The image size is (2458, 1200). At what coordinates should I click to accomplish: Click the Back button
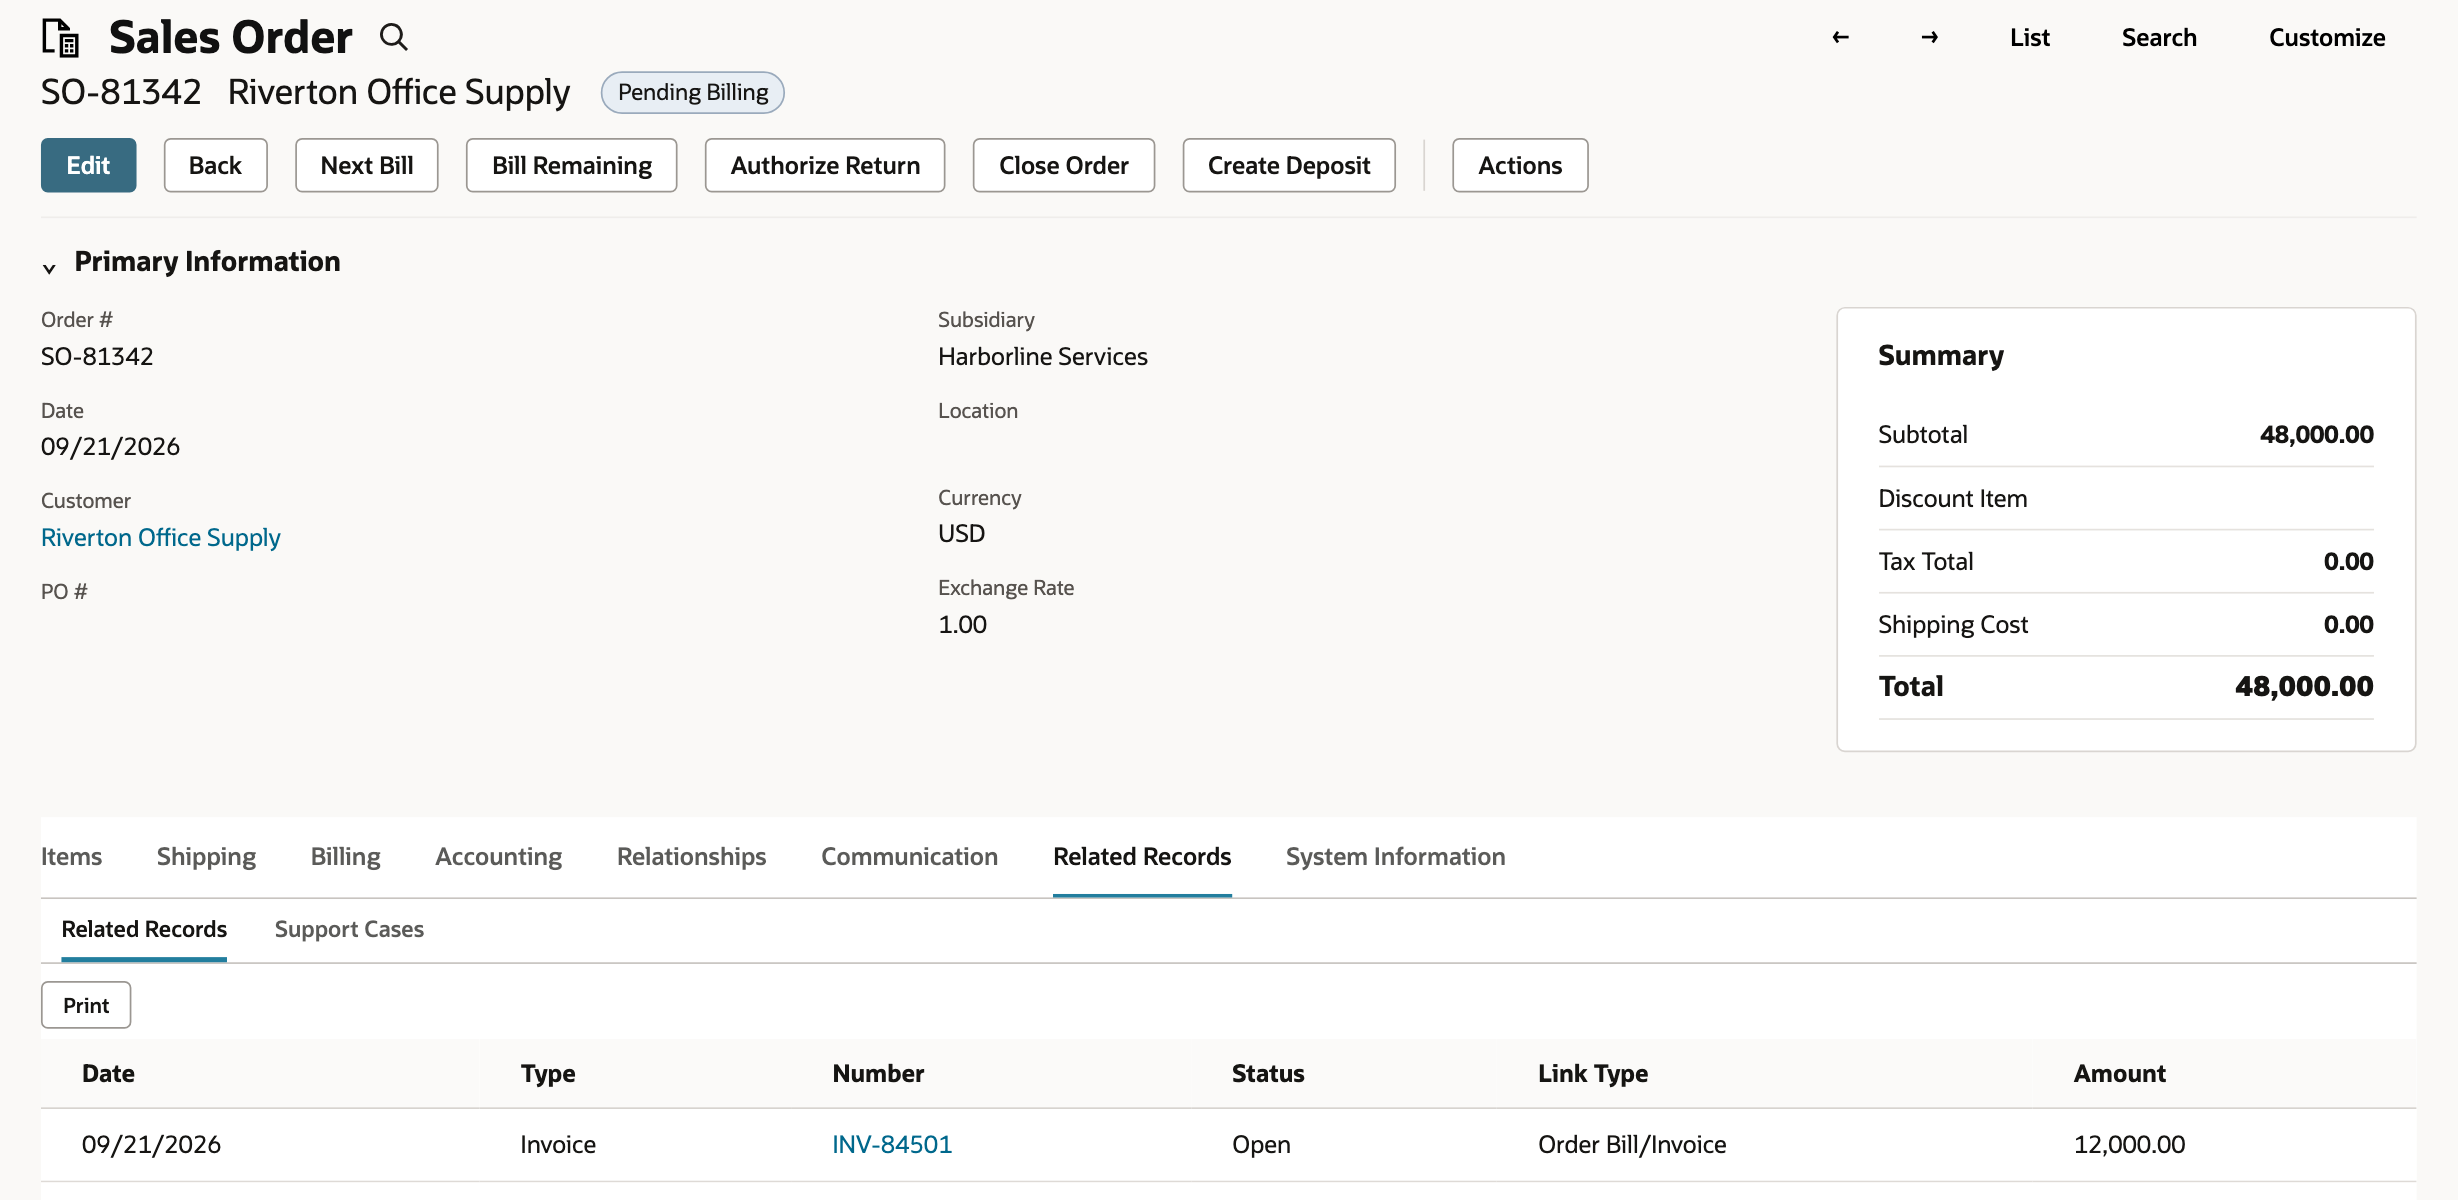pos(215,165)
